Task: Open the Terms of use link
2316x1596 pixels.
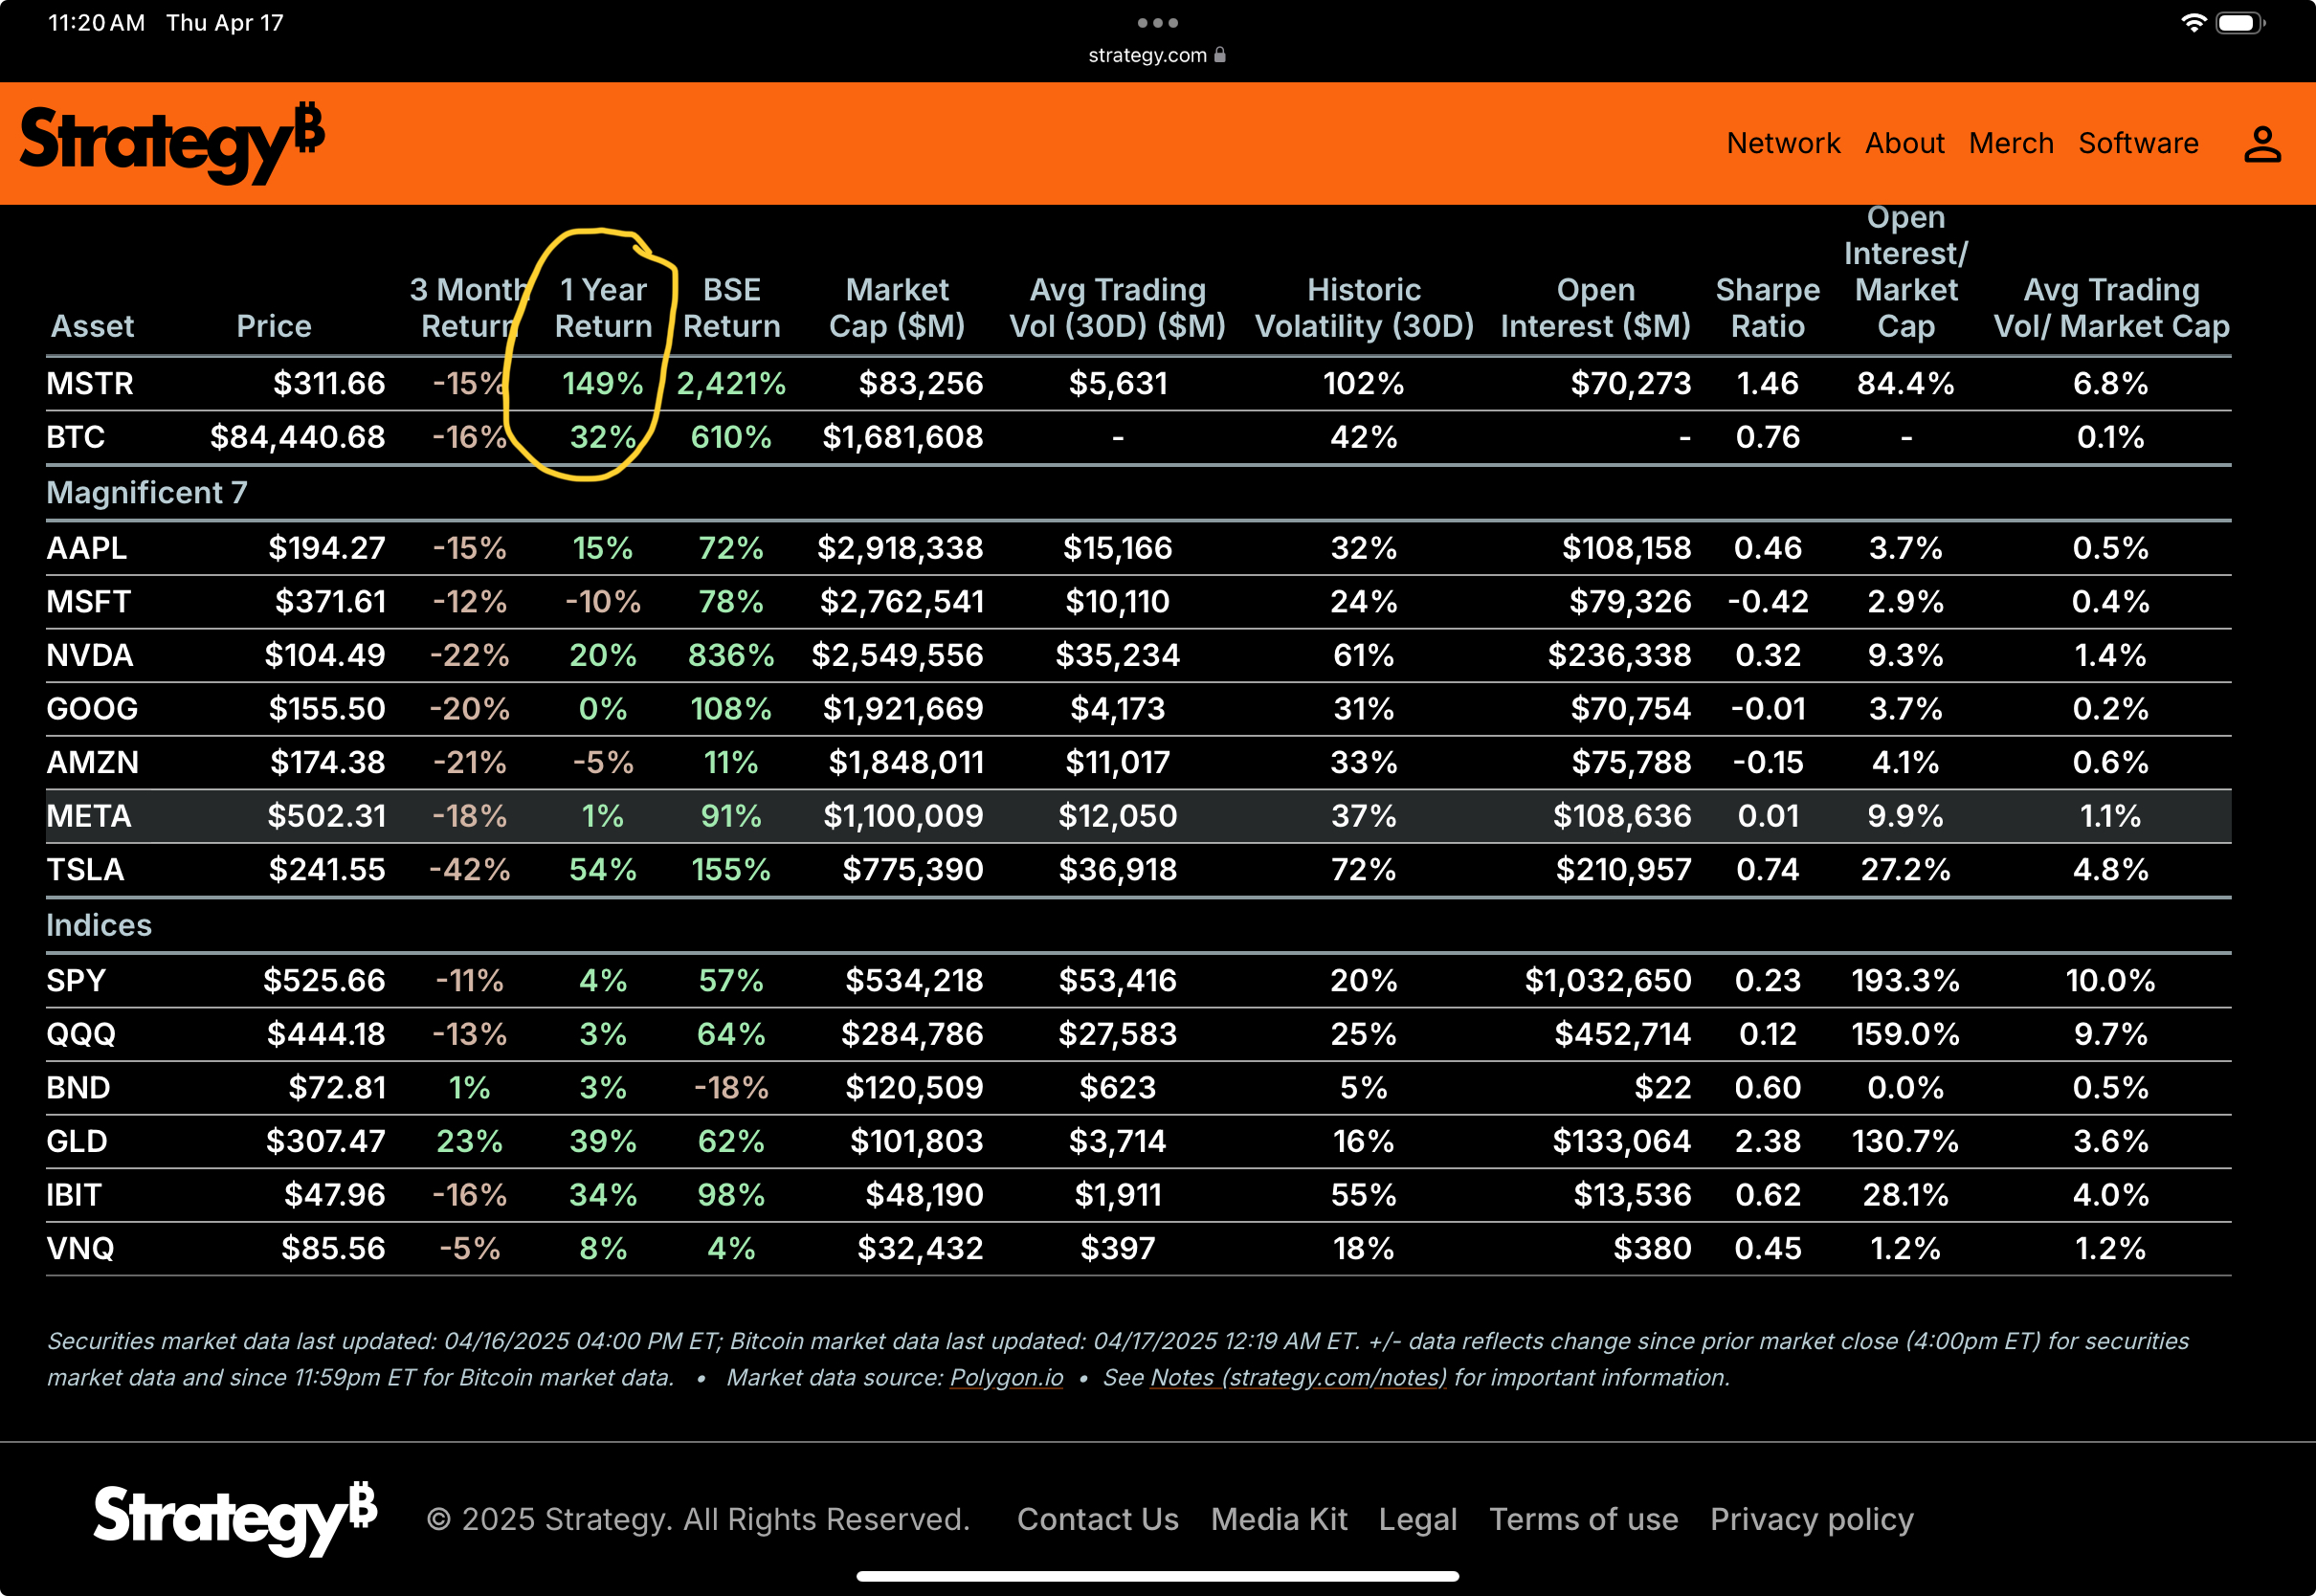Action: pyautogui.click(x=1583, y=1519)
